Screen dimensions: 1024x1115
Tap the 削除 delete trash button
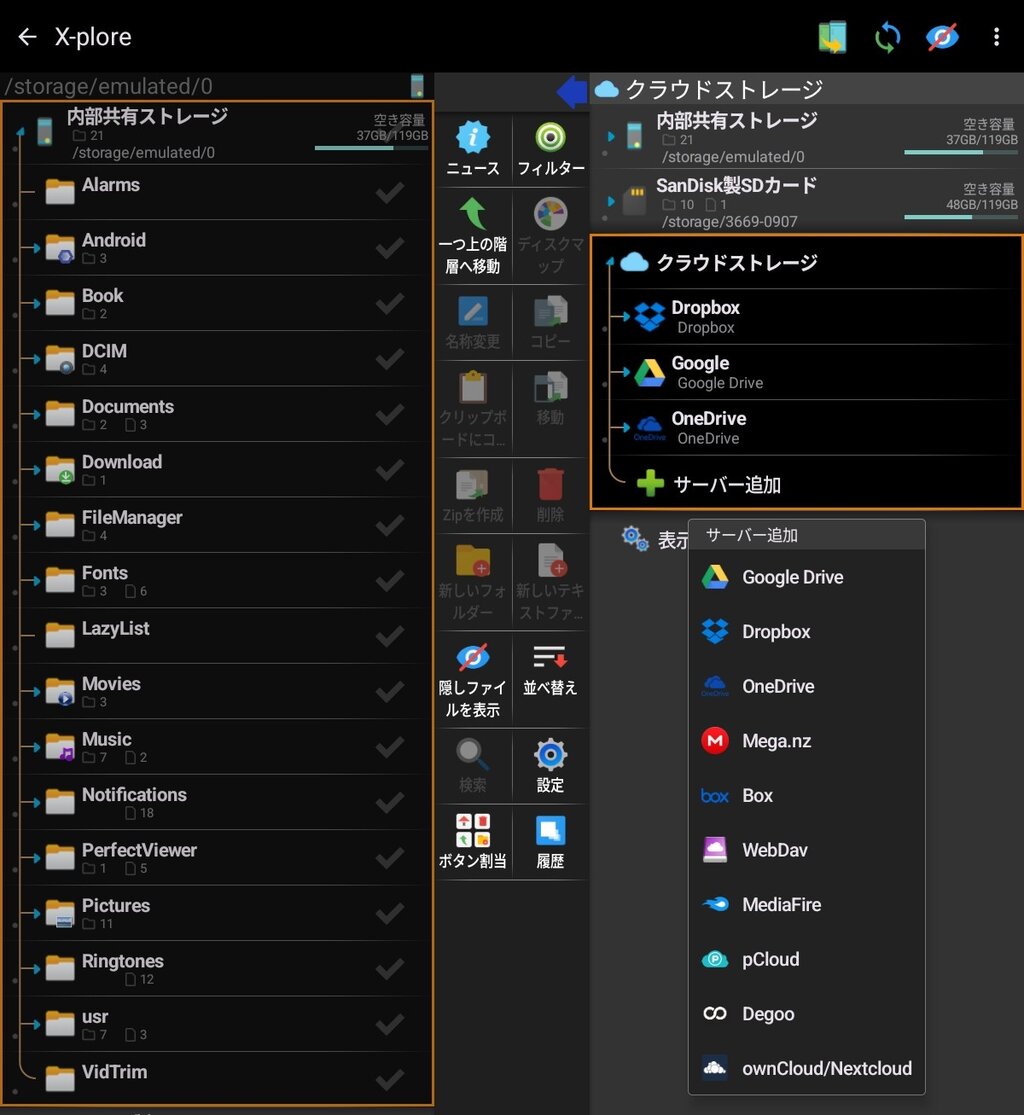tap(550, 496)
